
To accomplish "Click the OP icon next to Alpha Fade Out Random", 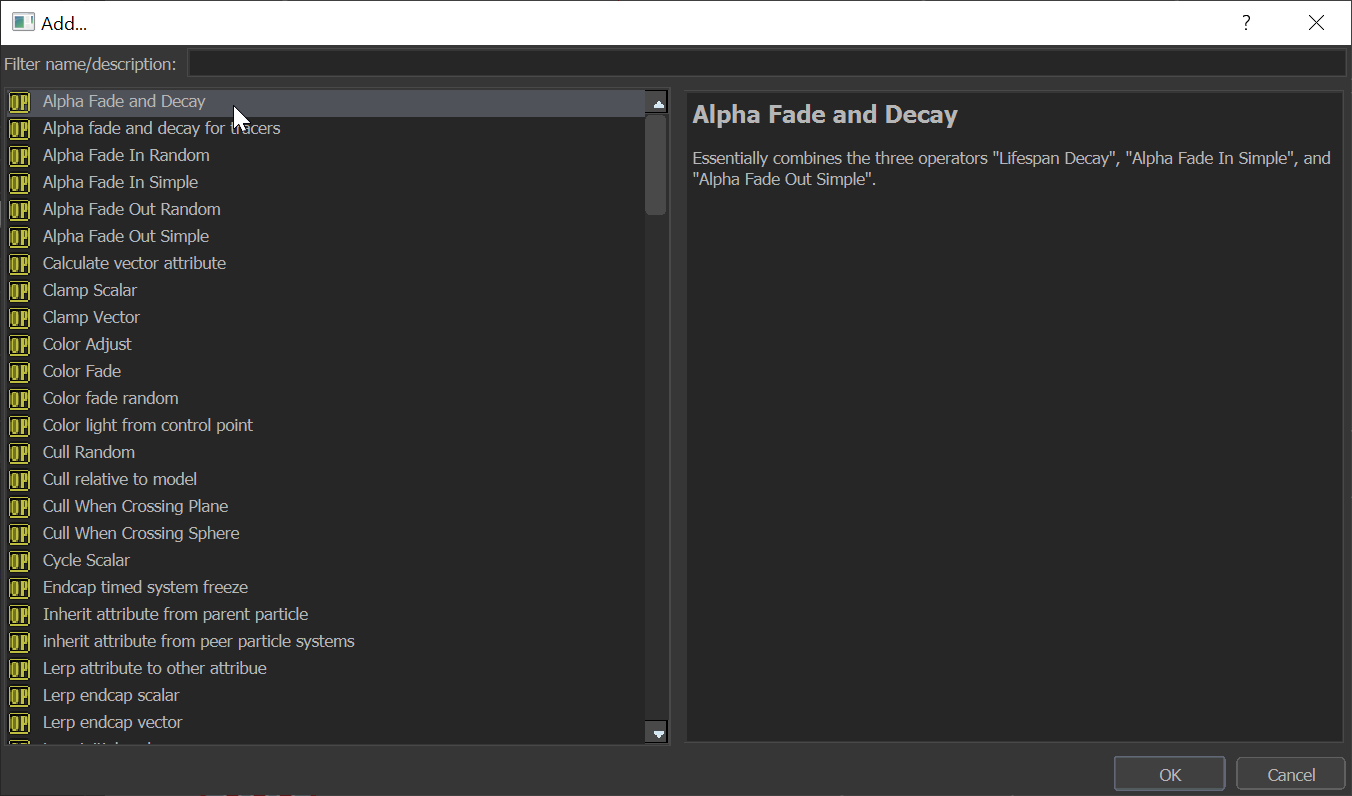I will (x=19, y=210).
